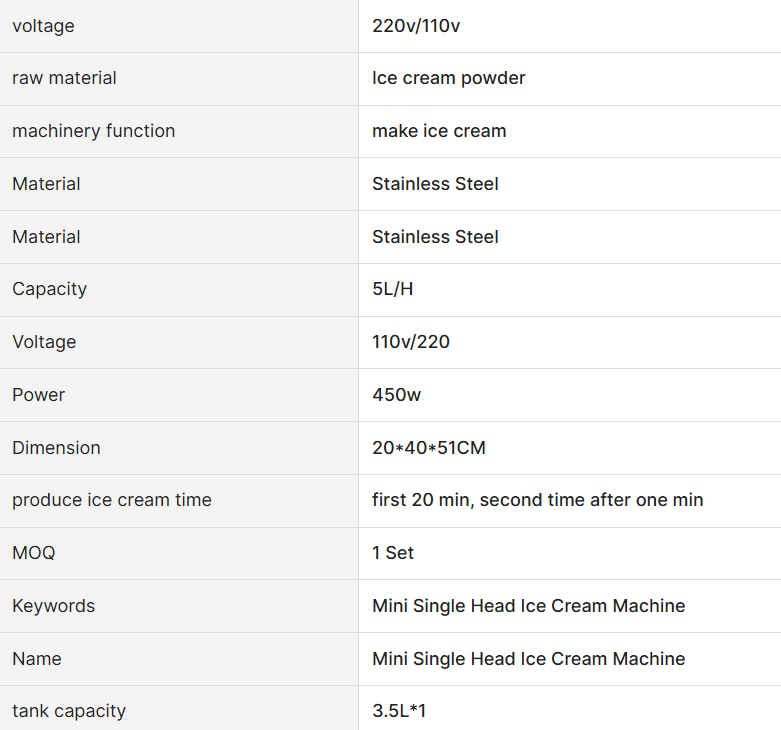Select the '20*40*51CM' dimension value
This screenshot has width=781, height=730.
pos(429,448)
